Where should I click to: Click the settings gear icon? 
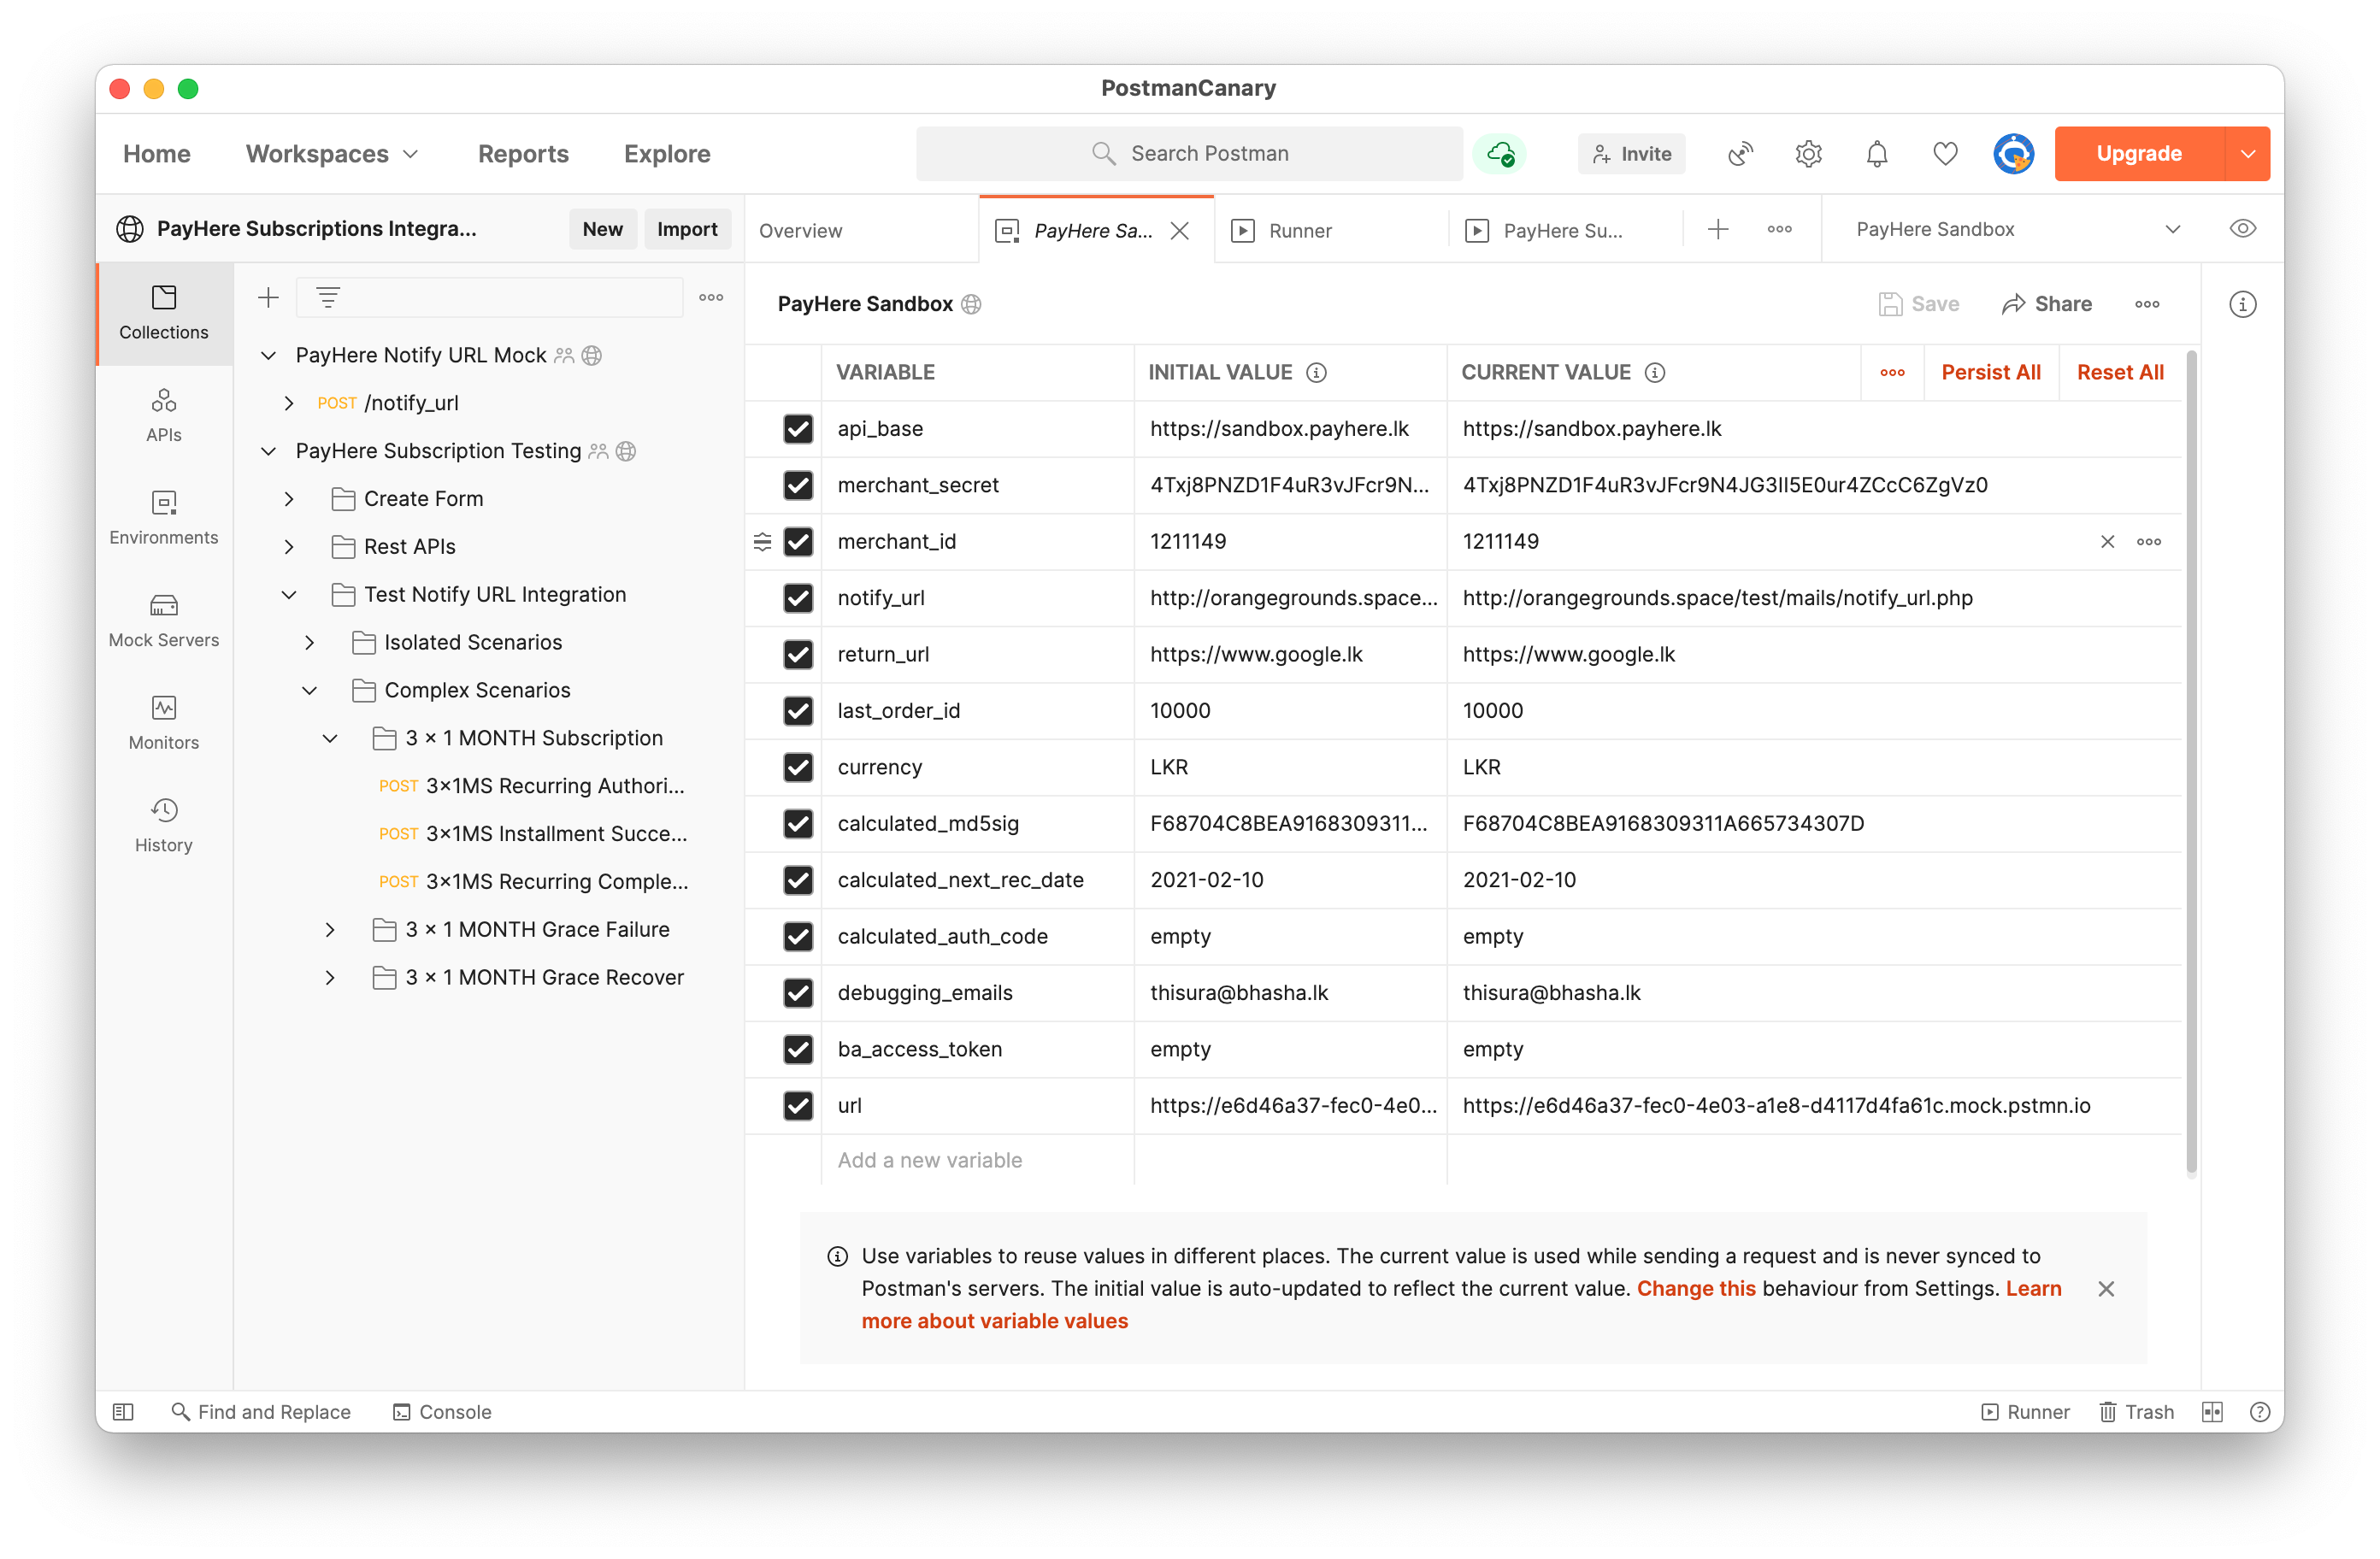[x=1808, y=154]
